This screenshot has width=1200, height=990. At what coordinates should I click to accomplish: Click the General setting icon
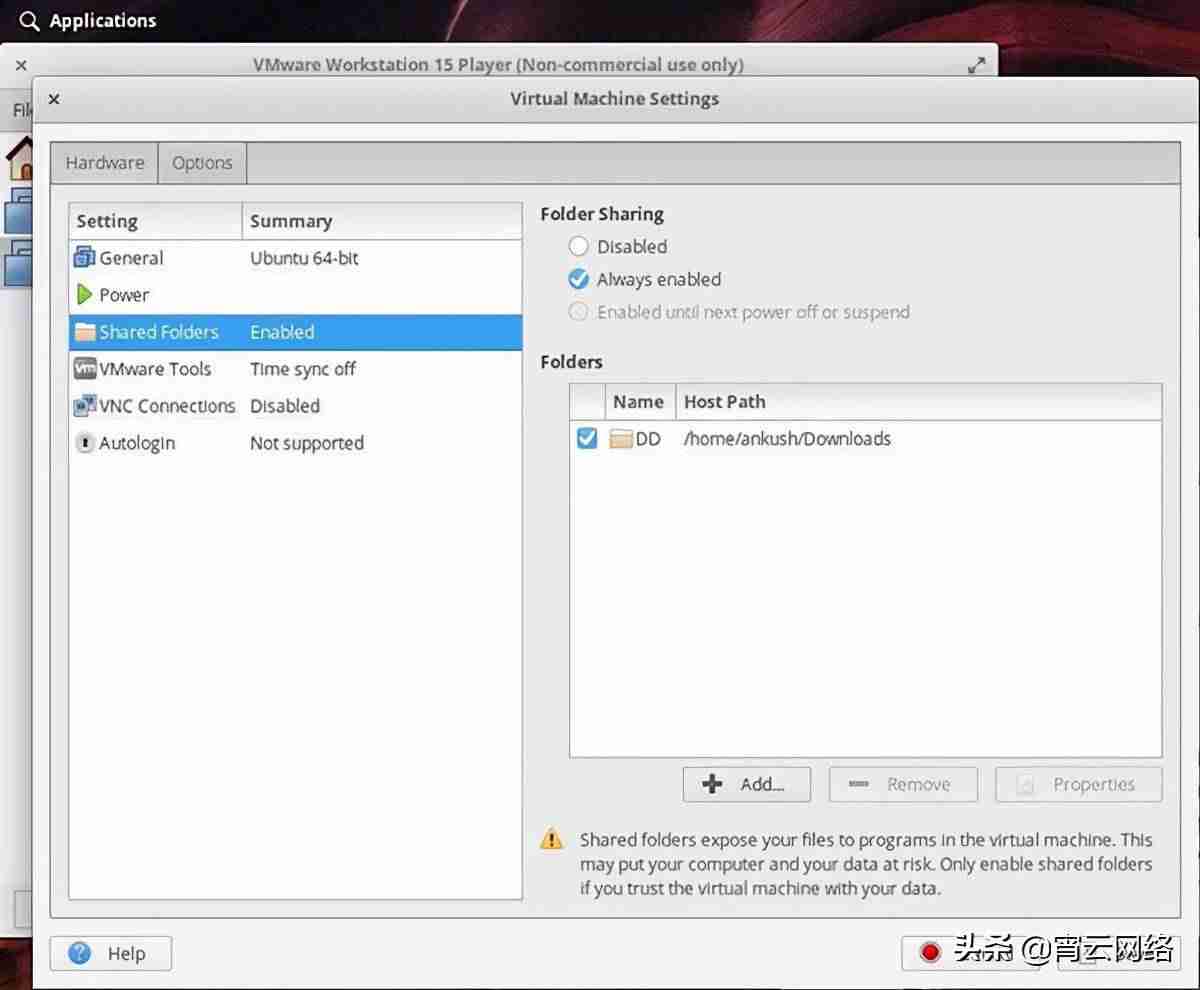[x=84, y=258]
